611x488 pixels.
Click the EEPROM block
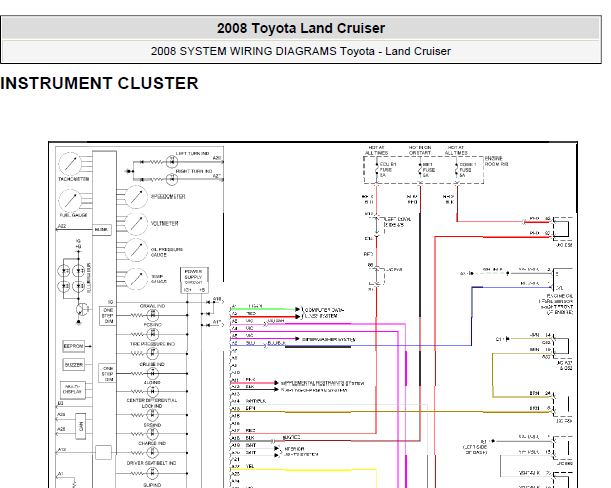[73, 346]
